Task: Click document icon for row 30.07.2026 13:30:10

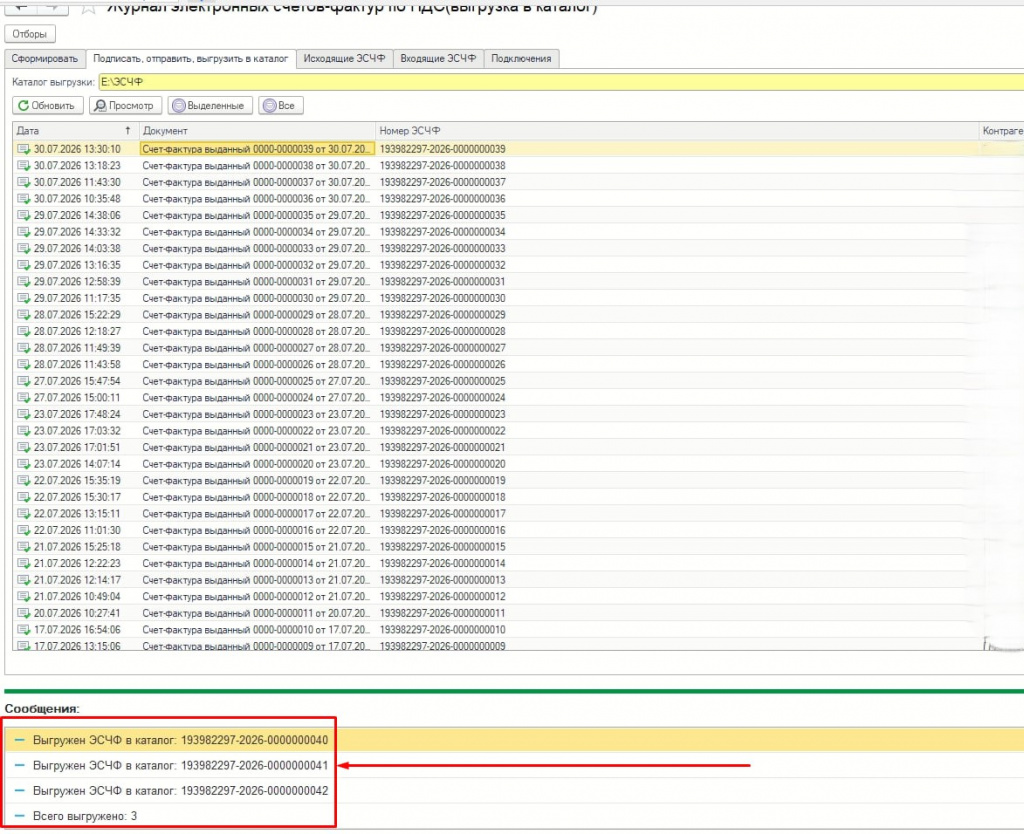Action: tap(24, 150)
